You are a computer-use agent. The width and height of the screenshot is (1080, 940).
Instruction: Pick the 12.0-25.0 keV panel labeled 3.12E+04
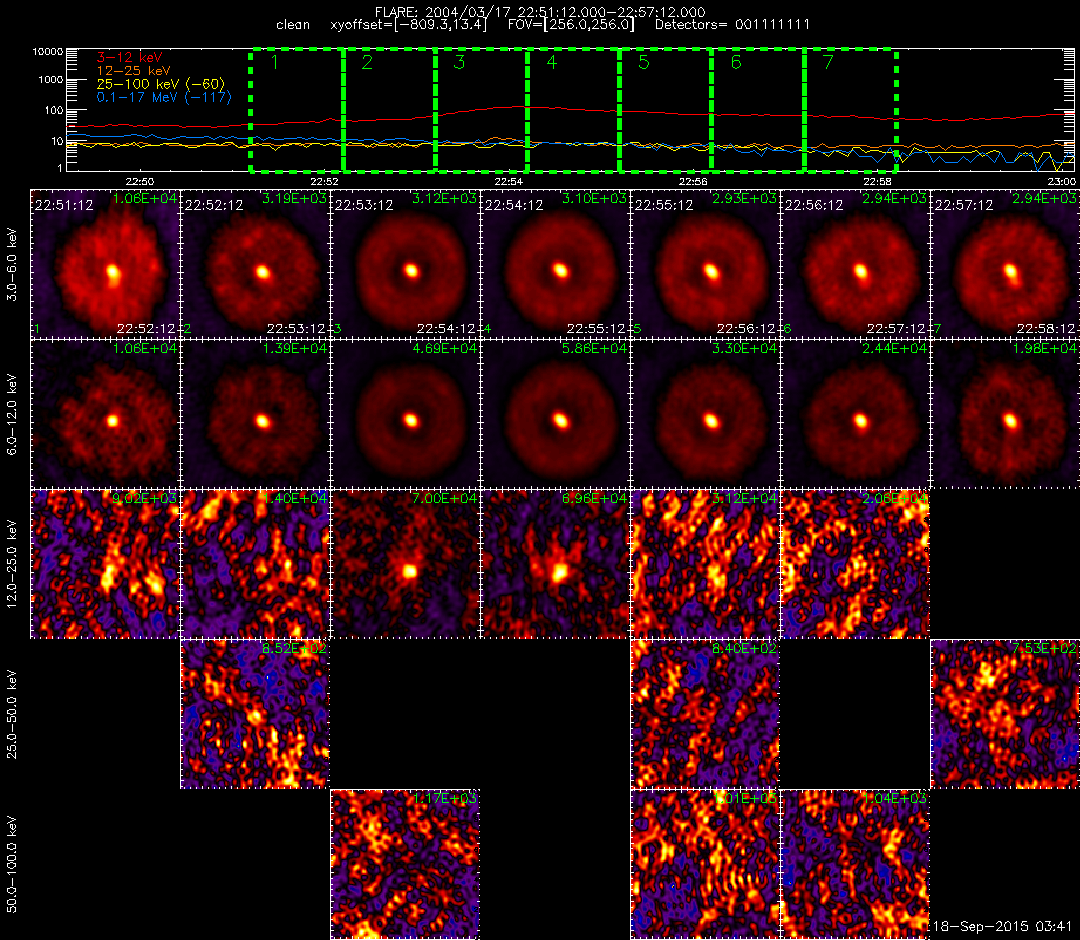pos(705,565)
